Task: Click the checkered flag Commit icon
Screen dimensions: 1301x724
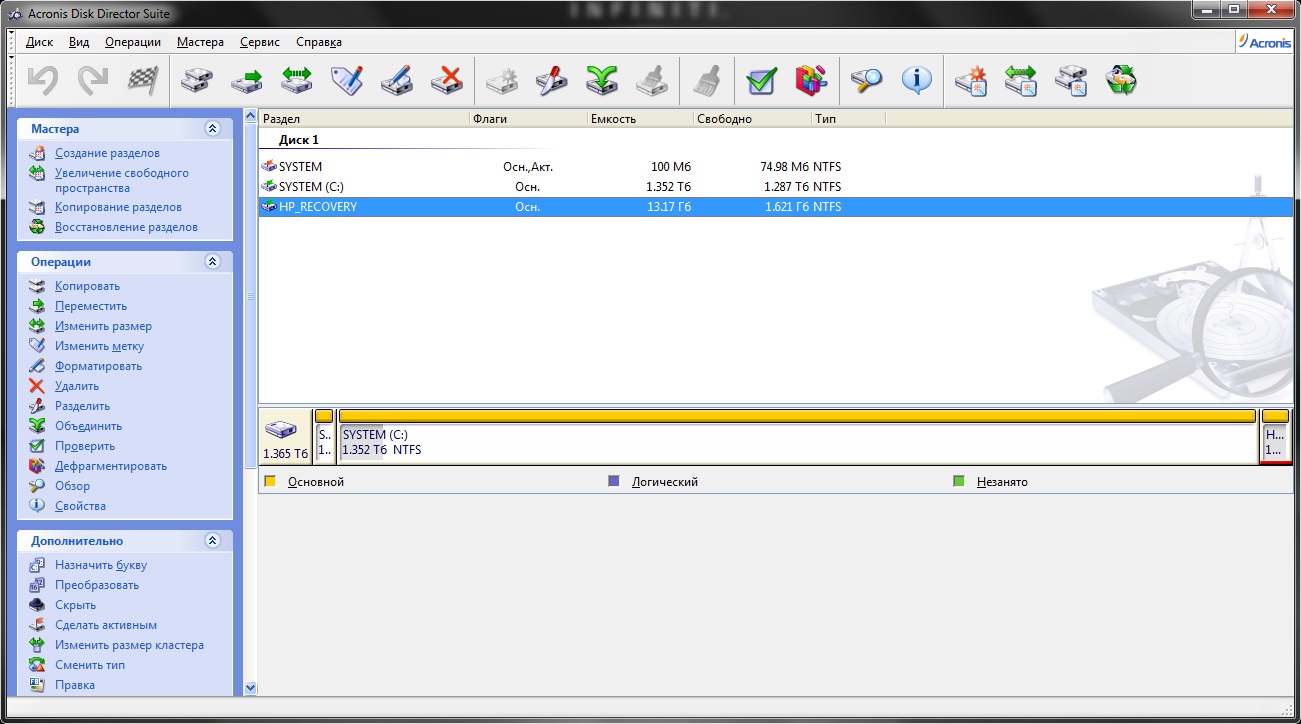Action: 144,80
